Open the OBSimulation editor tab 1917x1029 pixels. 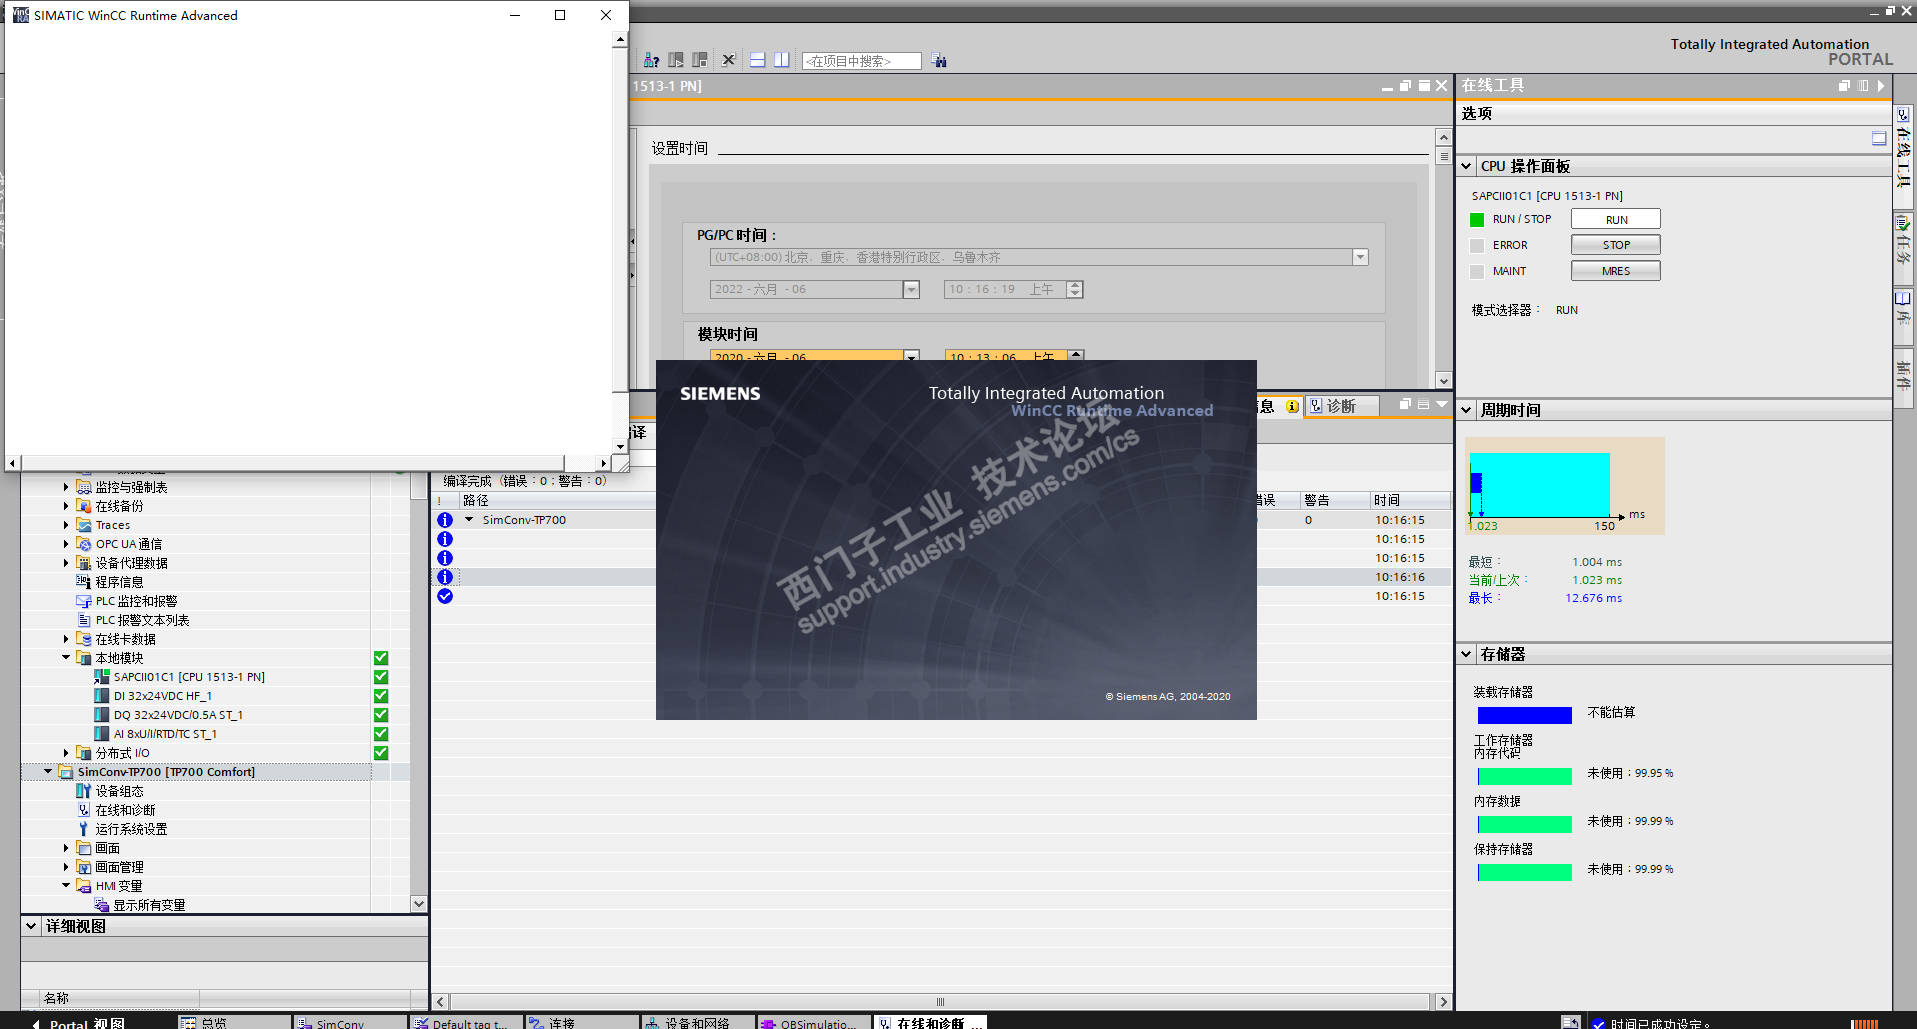(x=813, y=1022)
